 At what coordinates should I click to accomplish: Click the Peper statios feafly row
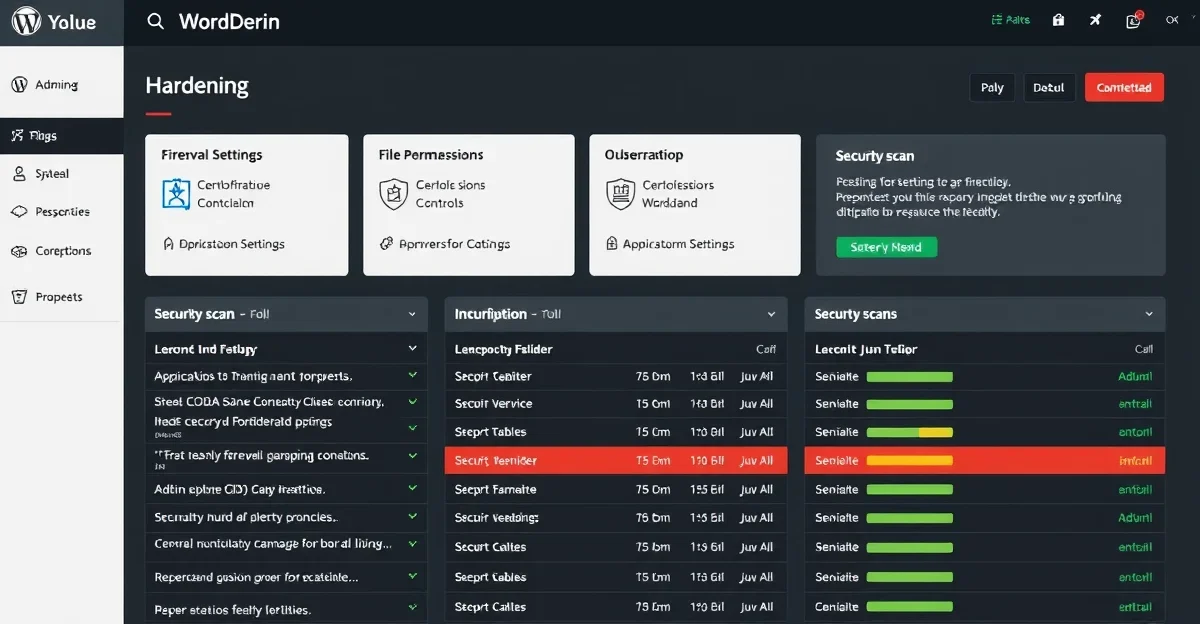[286, 609]
